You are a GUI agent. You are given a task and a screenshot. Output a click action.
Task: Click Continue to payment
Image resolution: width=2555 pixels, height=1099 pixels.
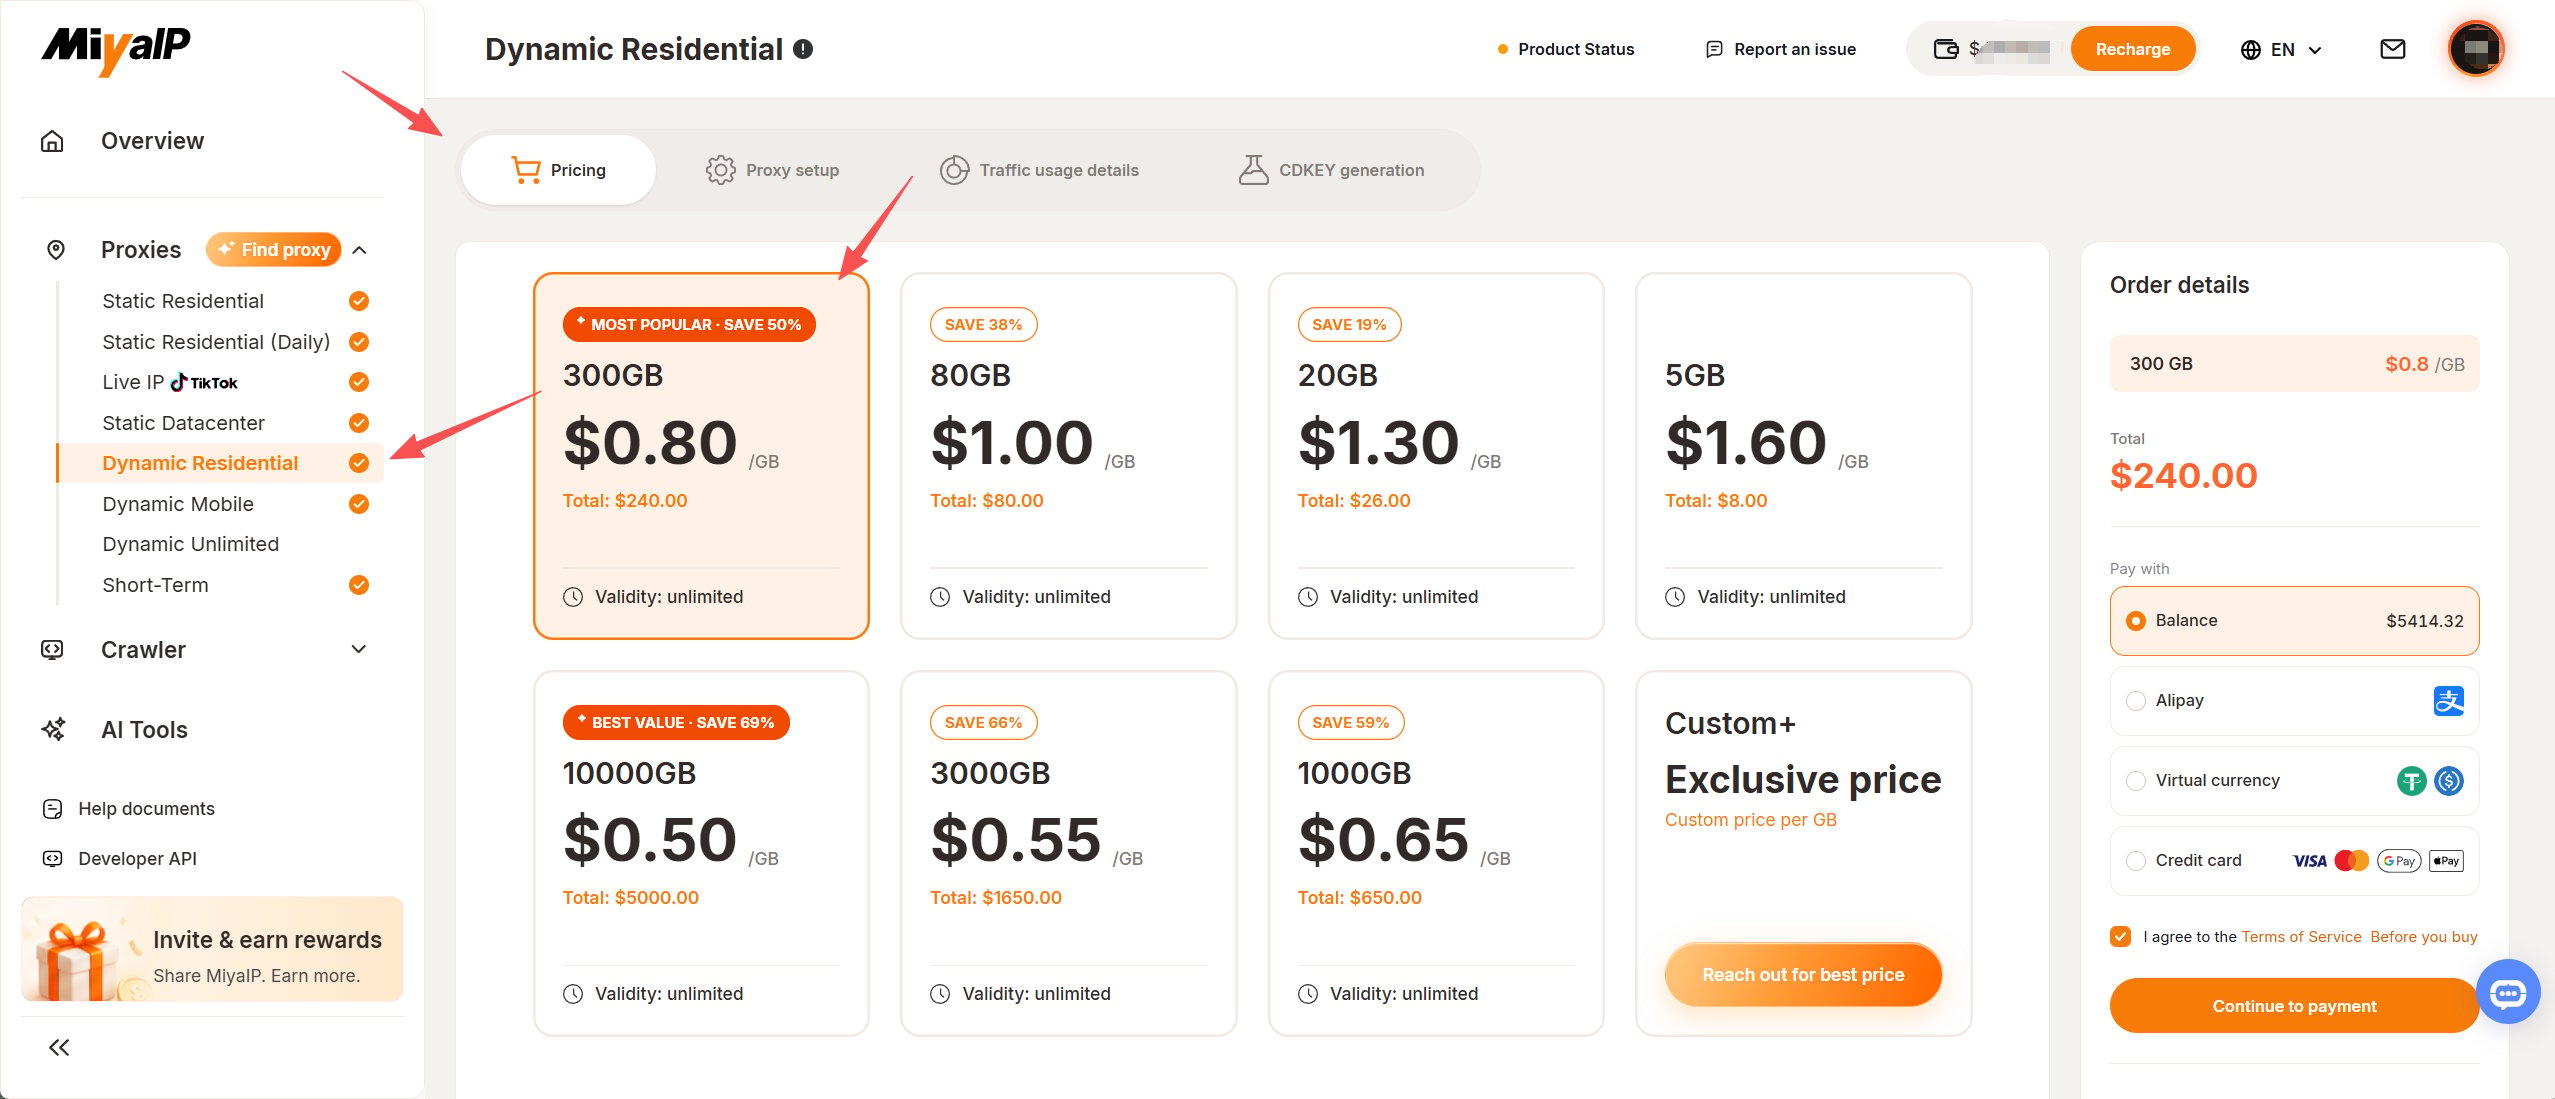pos(2293,1006)
